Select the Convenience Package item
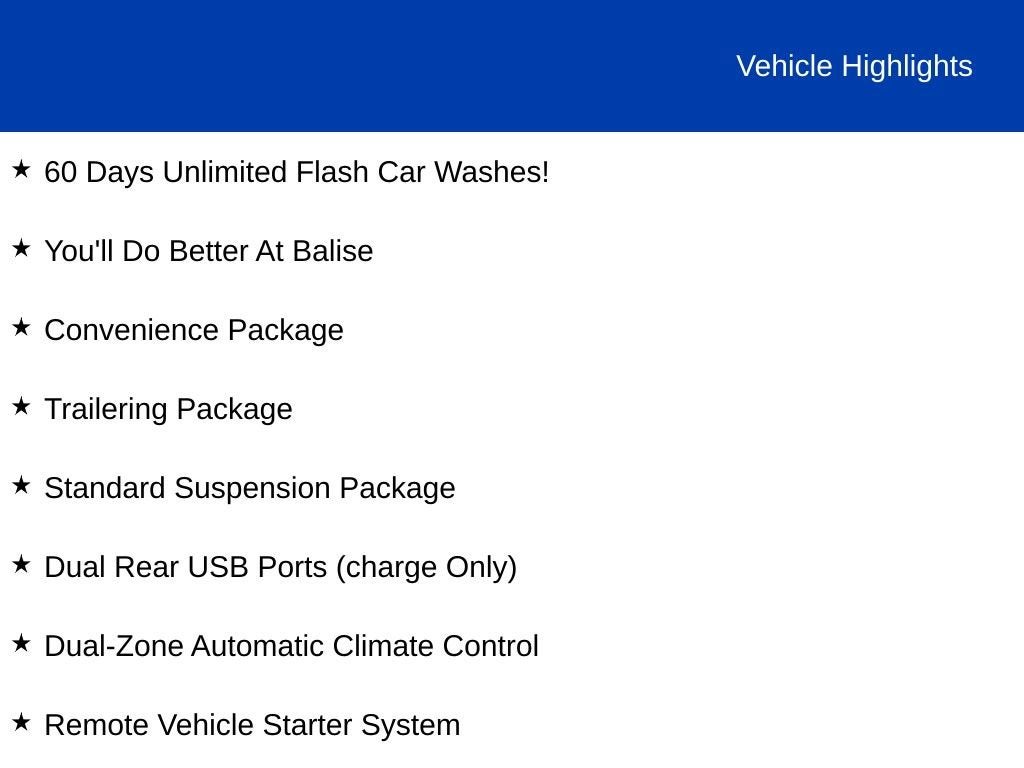Screen dimensions: 1024x768 tap(194, 330)
